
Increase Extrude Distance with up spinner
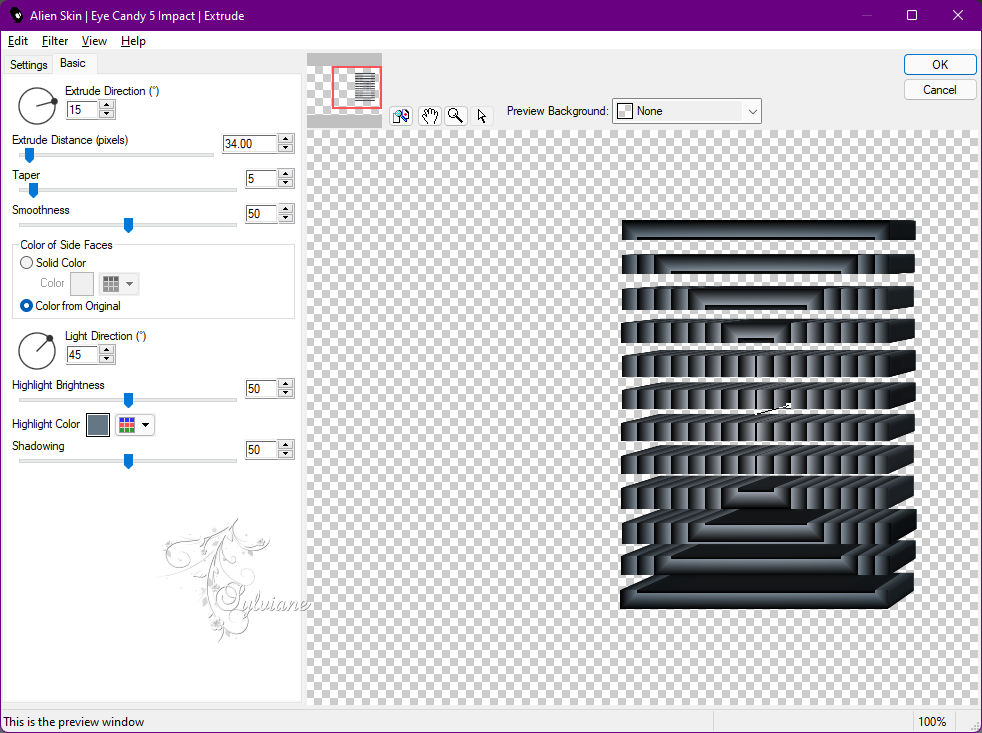(286, 139)
